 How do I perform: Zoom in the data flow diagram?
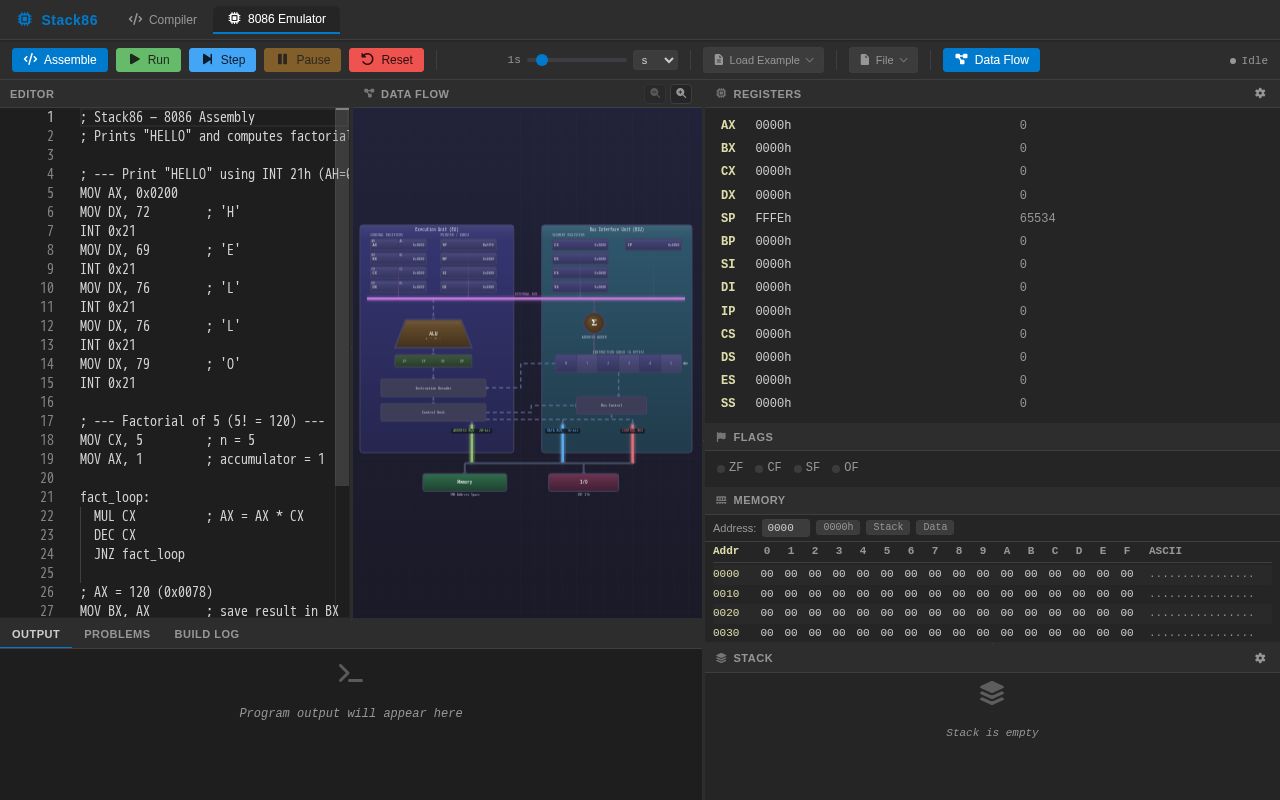click(x=681, y=93)
